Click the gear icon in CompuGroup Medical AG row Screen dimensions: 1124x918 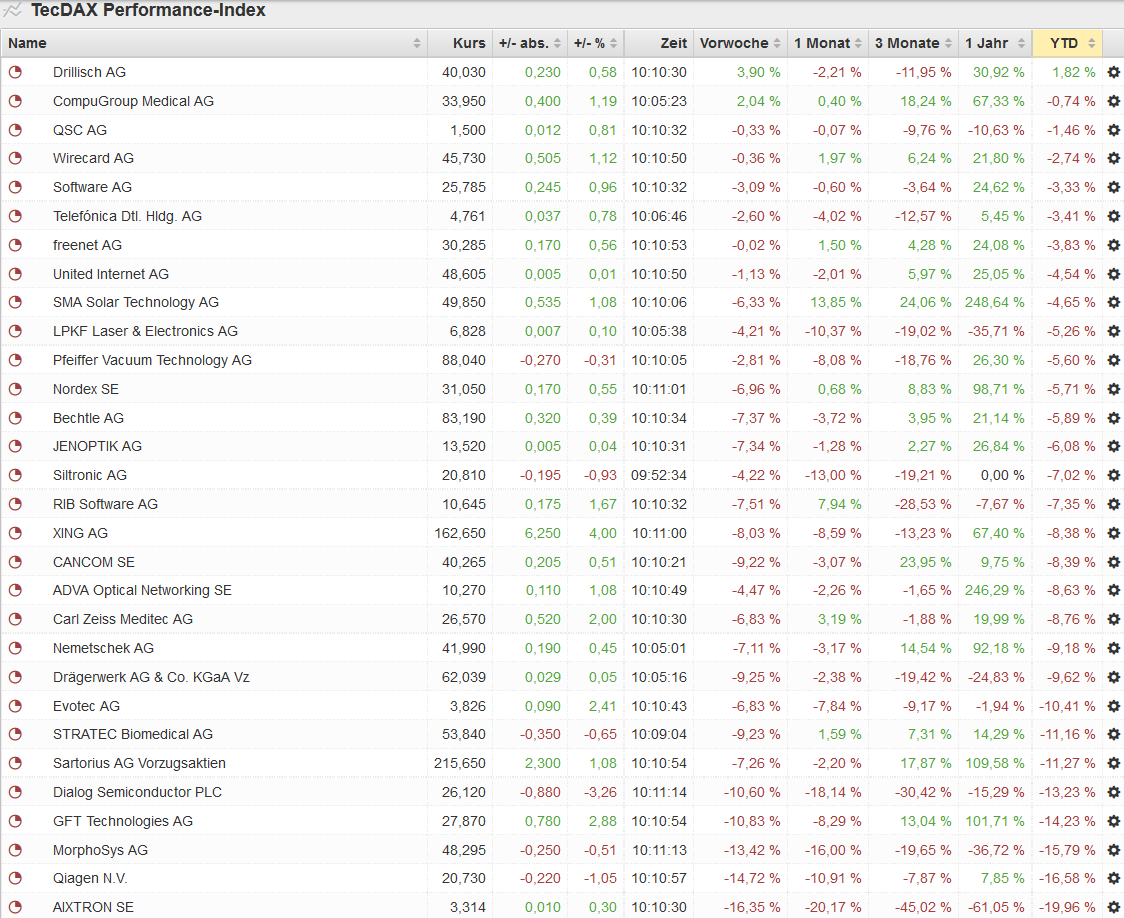tap(1113, 101)
